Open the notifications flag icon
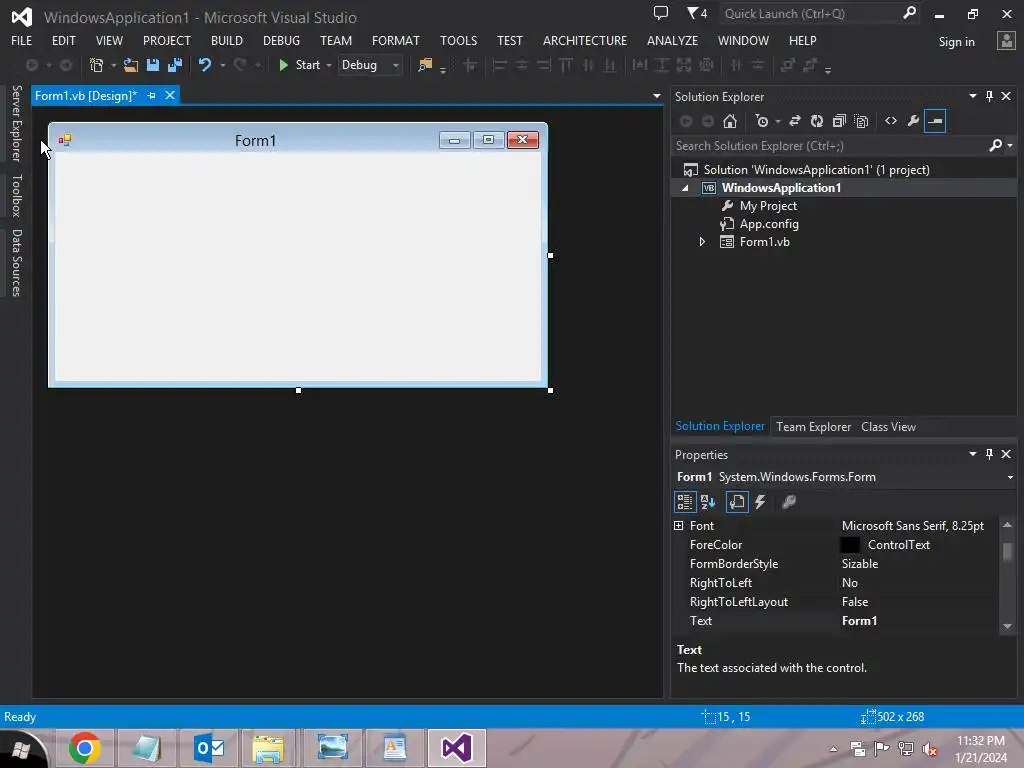 [x=697, y=13]
